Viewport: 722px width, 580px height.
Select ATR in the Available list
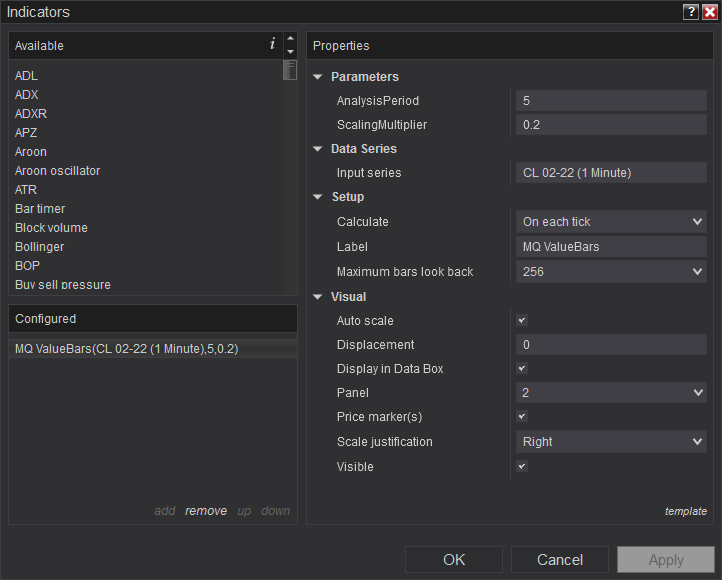pyautogui.click(x=26, y=190)
